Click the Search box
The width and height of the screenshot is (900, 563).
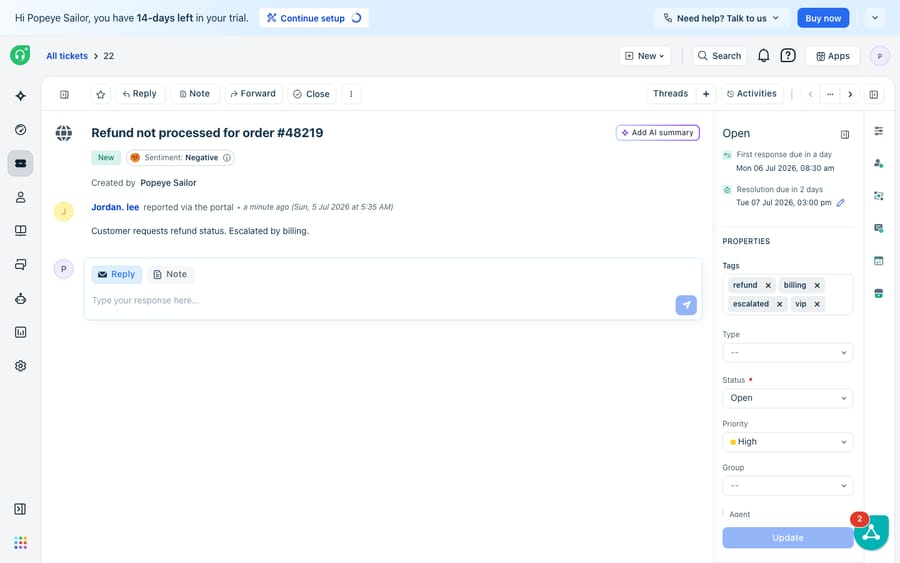[x=719, y=56]
